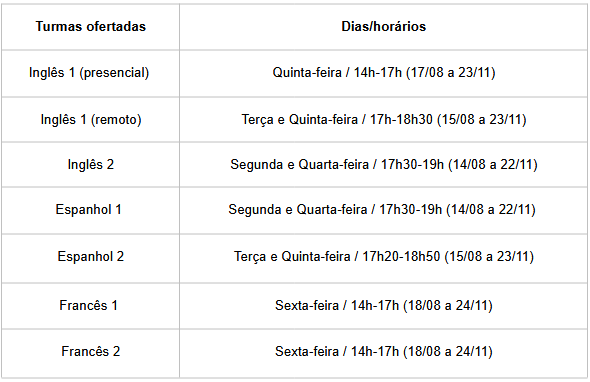Click the '(15/08 a 23/11)' in Espanhol 2 row
Viewport: 590px width, 382px height.
coord(489,256)
